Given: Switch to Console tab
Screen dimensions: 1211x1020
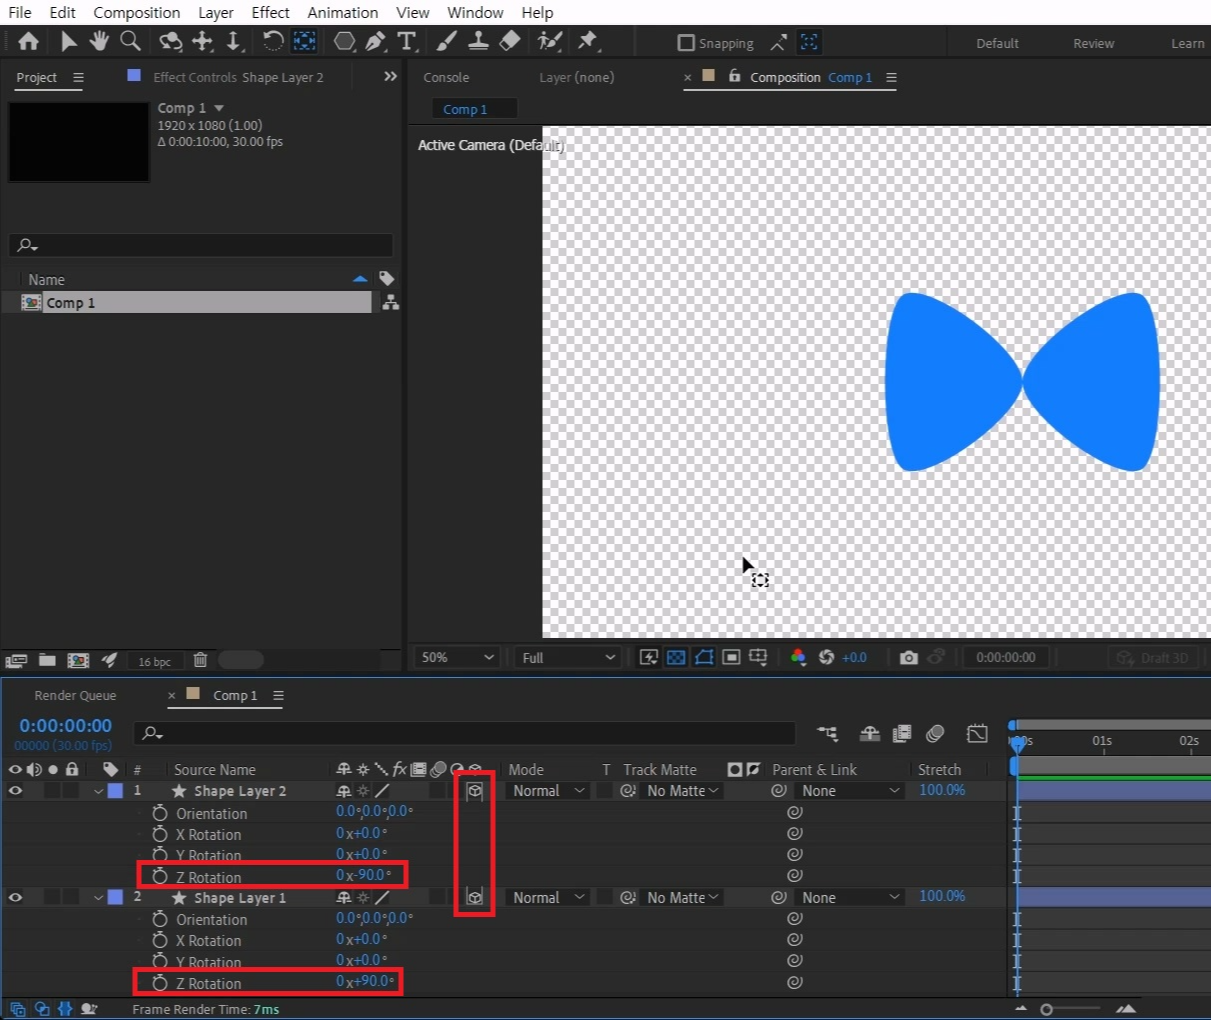Looking at the screenshot, I should point(446,77).
